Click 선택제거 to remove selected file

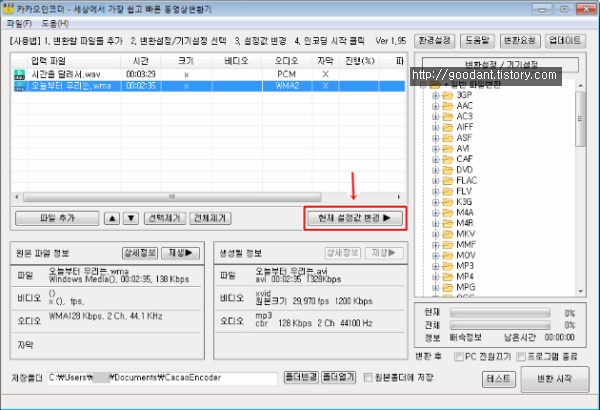click(x=165, y=219)
